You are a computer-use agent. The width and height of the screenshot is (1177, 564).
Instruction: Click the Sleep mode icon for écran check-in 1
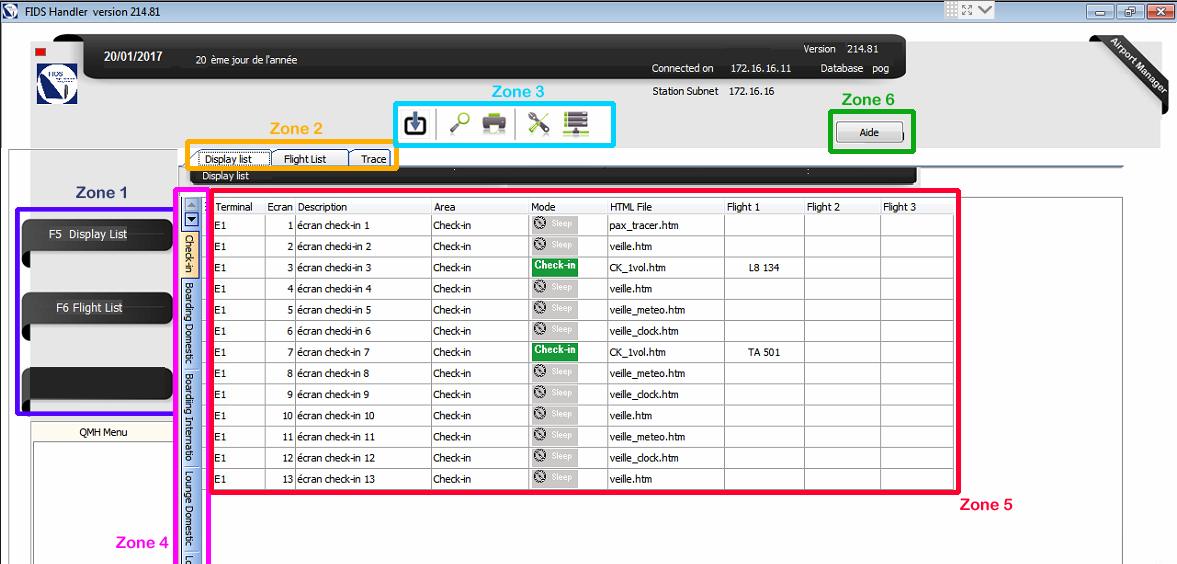click(x=554, y=225)
